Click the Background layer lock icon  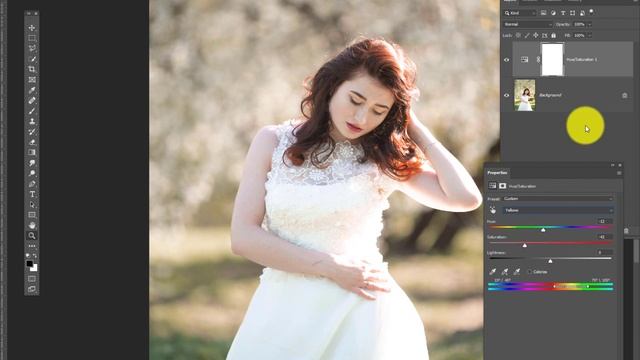pos(624,96)
